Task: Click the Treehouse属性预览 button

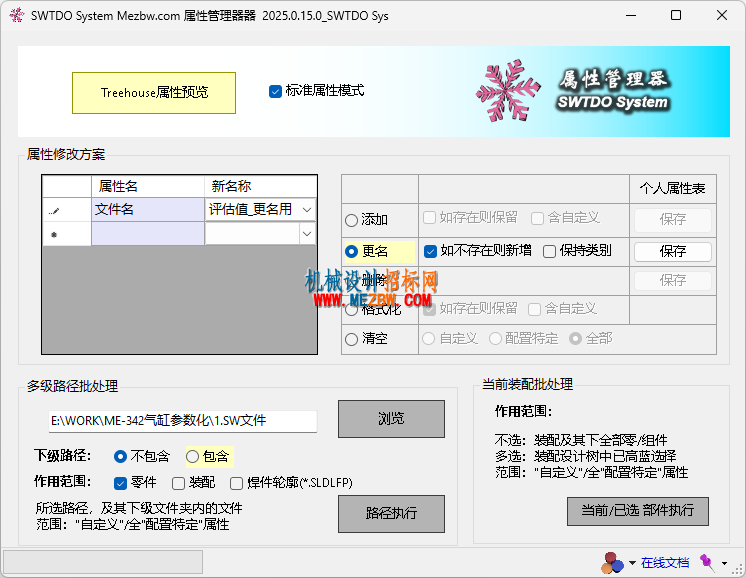Action: coord(154,92)
